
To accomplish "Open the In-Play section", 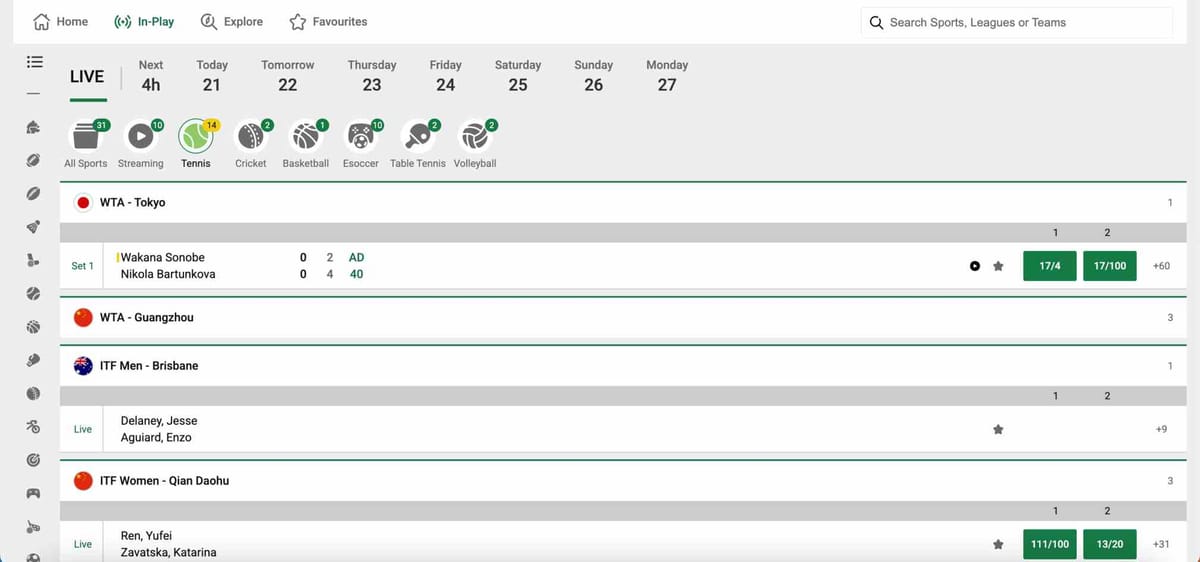I will 144,21.
